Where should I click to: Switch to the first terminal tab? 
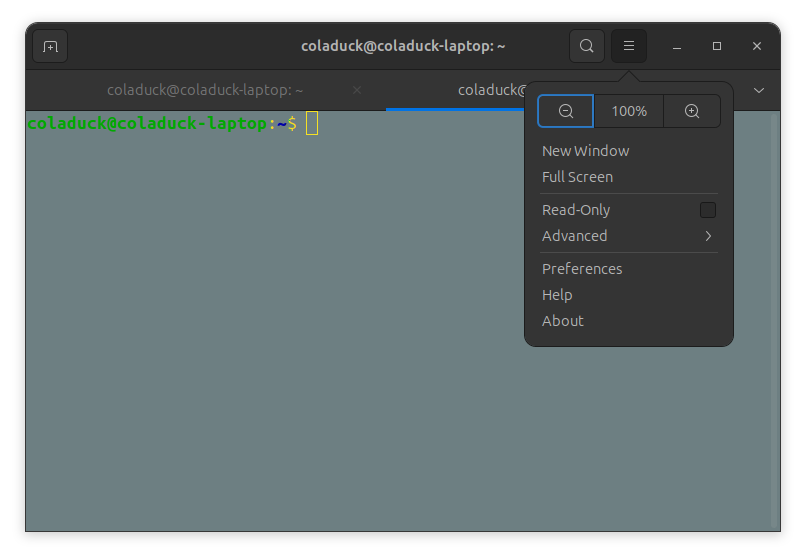click(x=205, y=90)
